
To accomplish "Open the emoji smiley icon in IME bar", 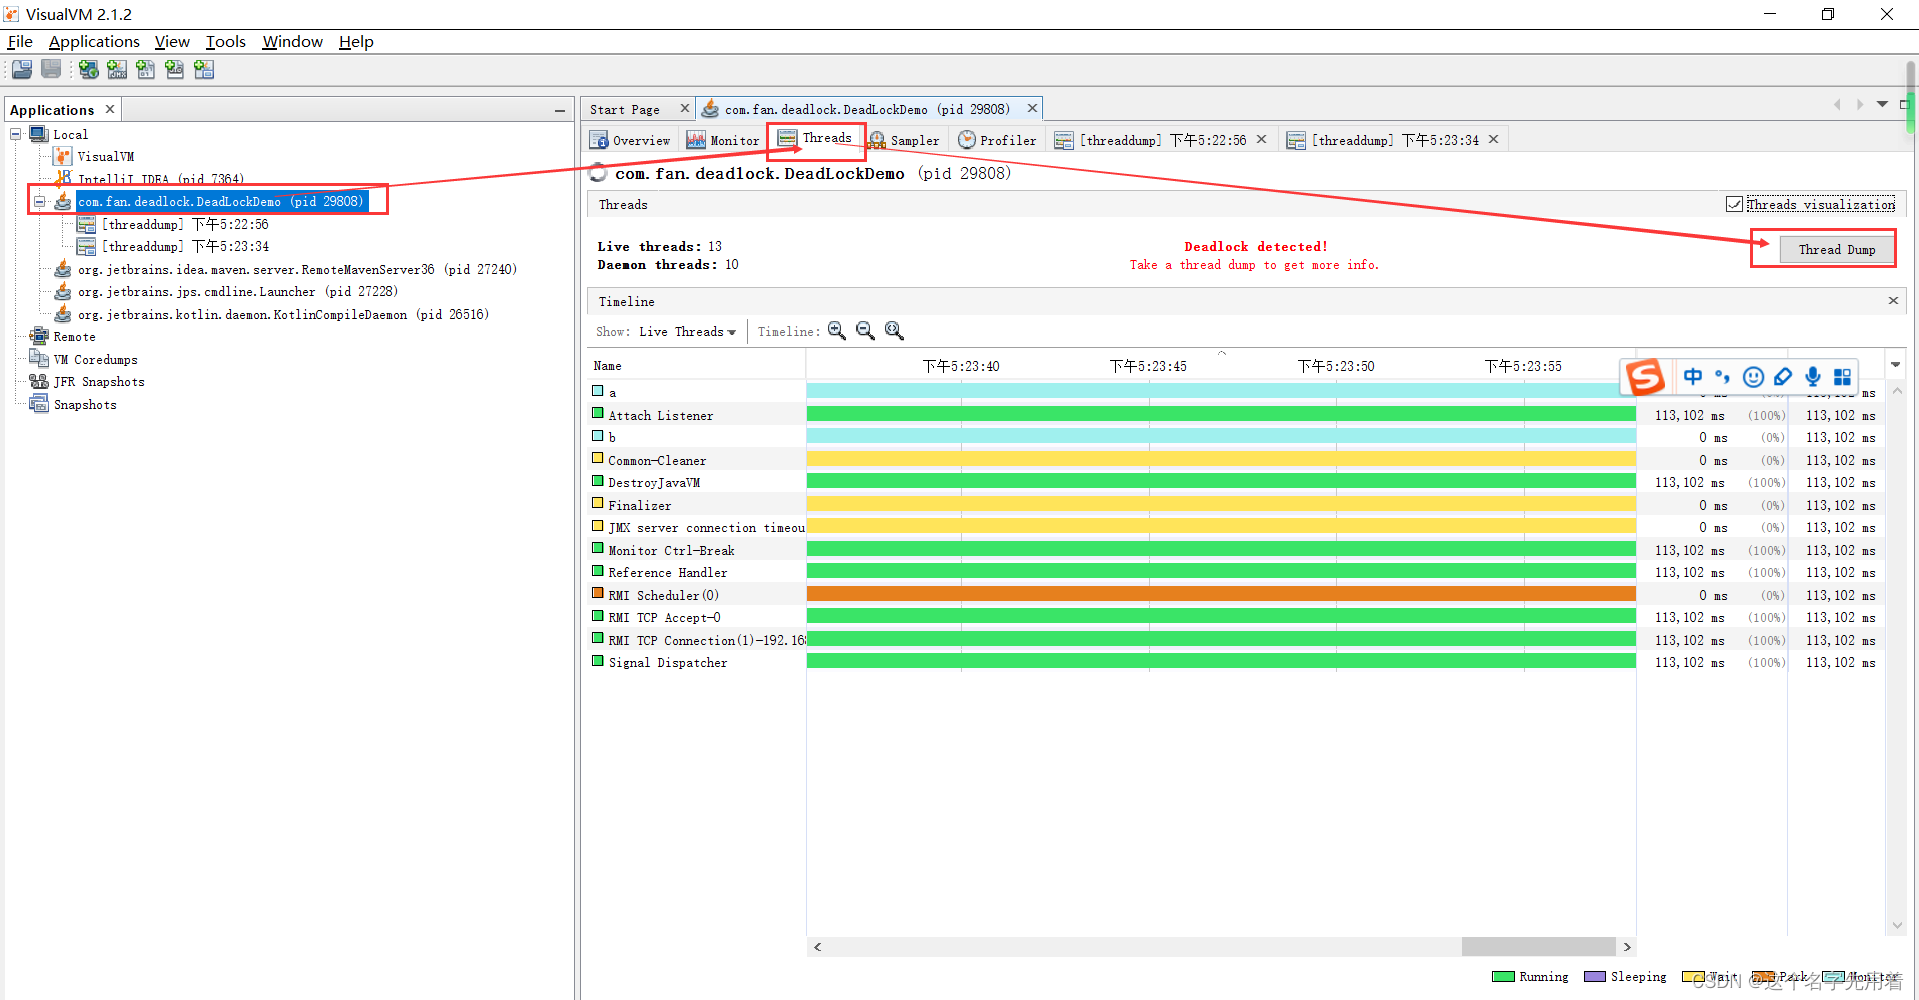I will click(1753, 377).
